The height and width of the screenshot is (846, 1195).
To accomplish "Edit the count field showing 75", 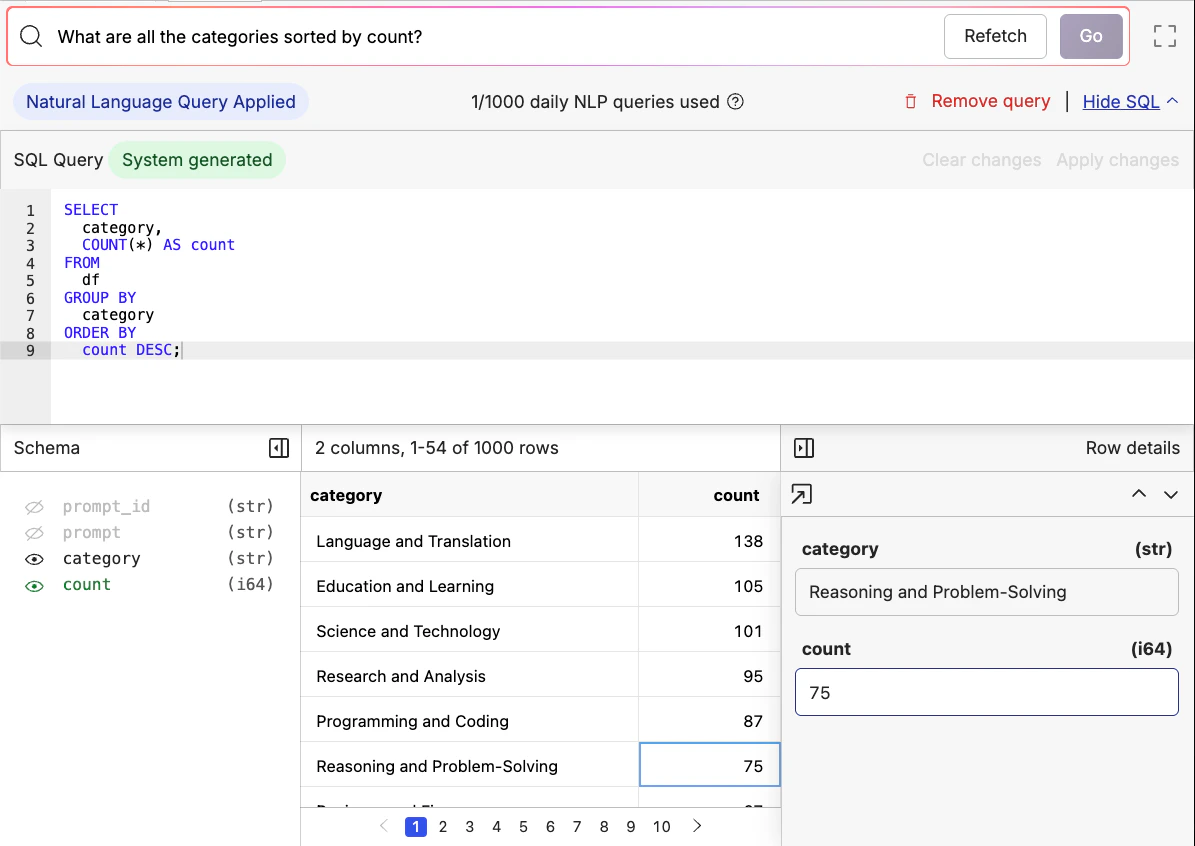I will 986,692.
